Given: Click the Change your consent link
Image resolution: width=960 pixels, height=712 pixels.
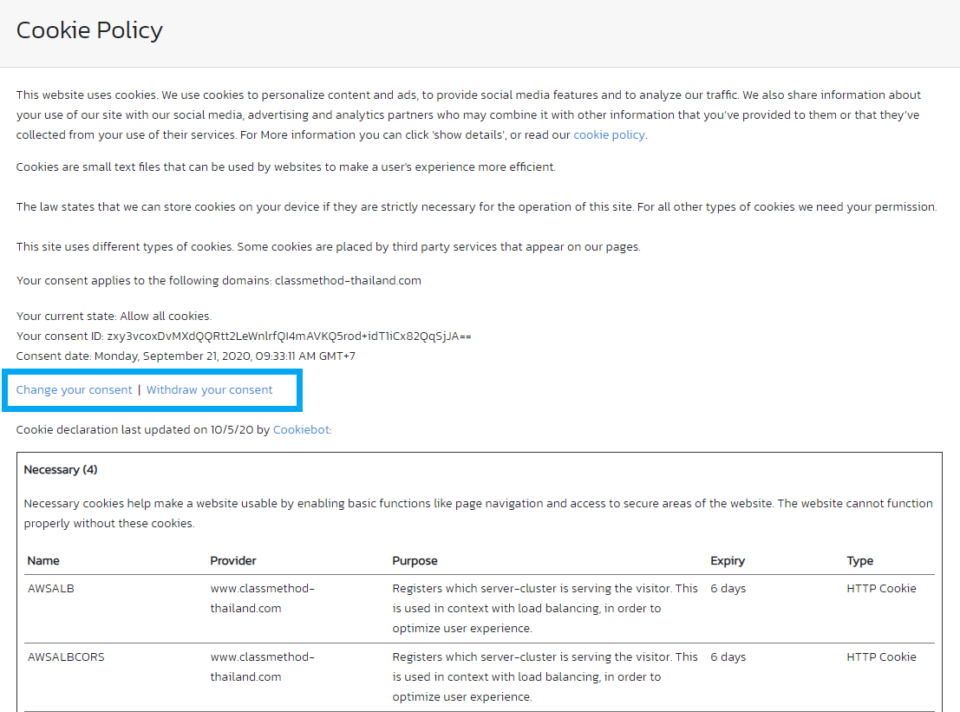Looking at the screenshot, I should click(73, 389).
